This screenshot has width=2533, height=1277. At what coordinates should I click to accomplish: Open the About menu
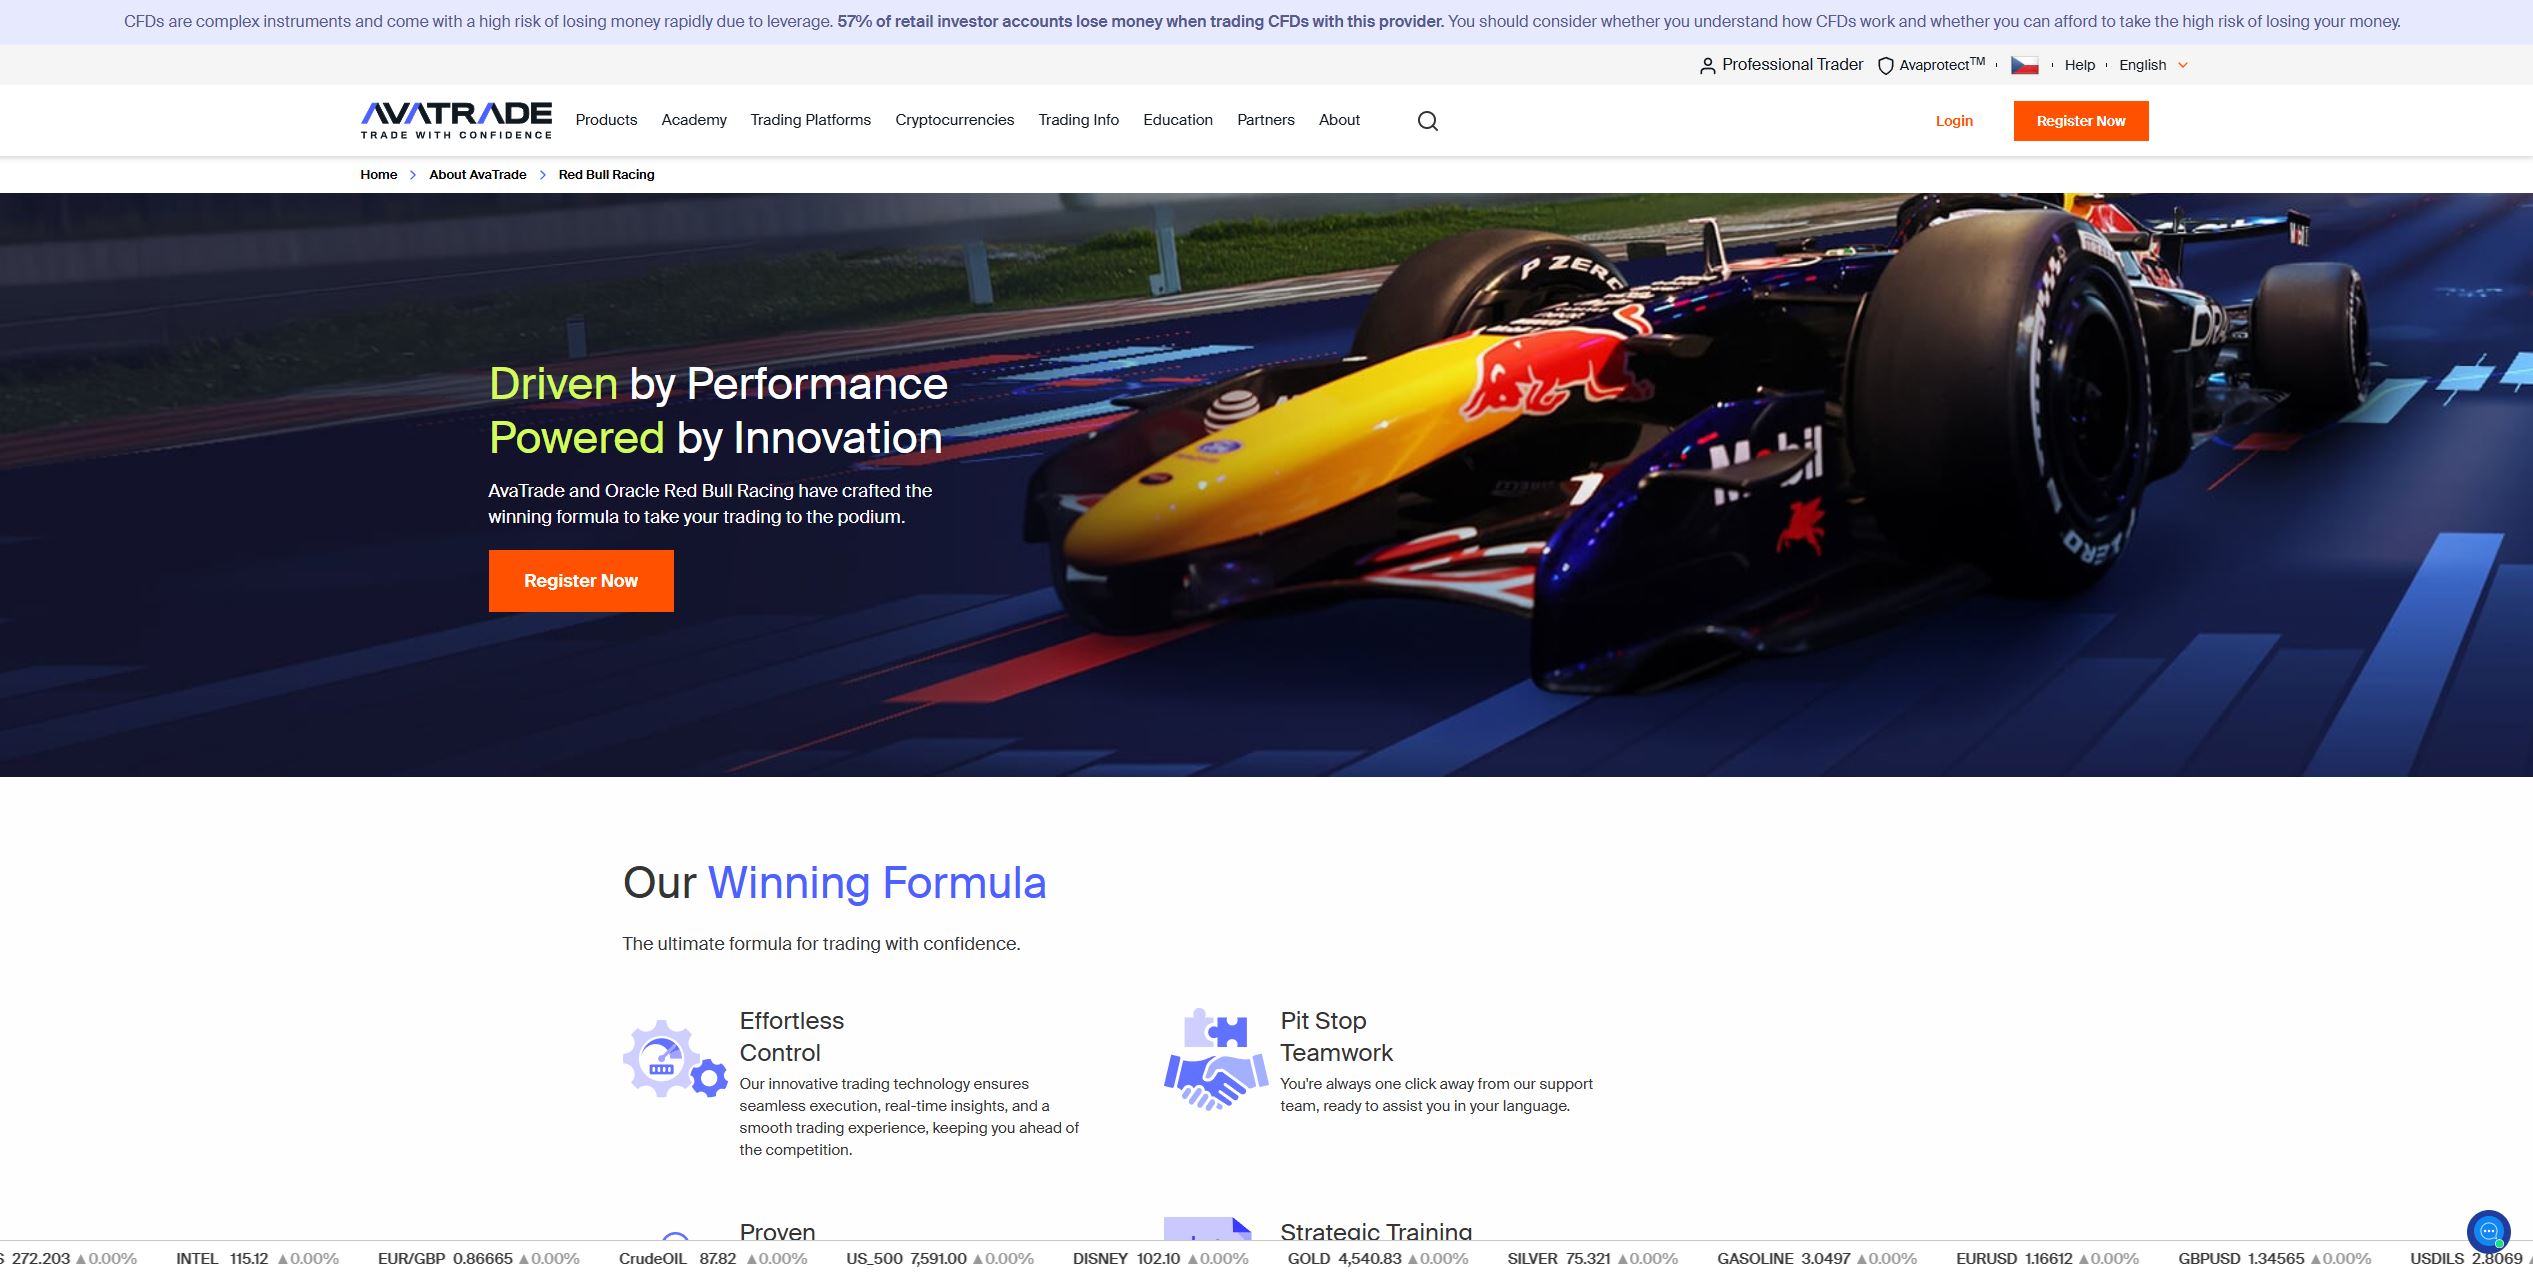[1339, 120]
